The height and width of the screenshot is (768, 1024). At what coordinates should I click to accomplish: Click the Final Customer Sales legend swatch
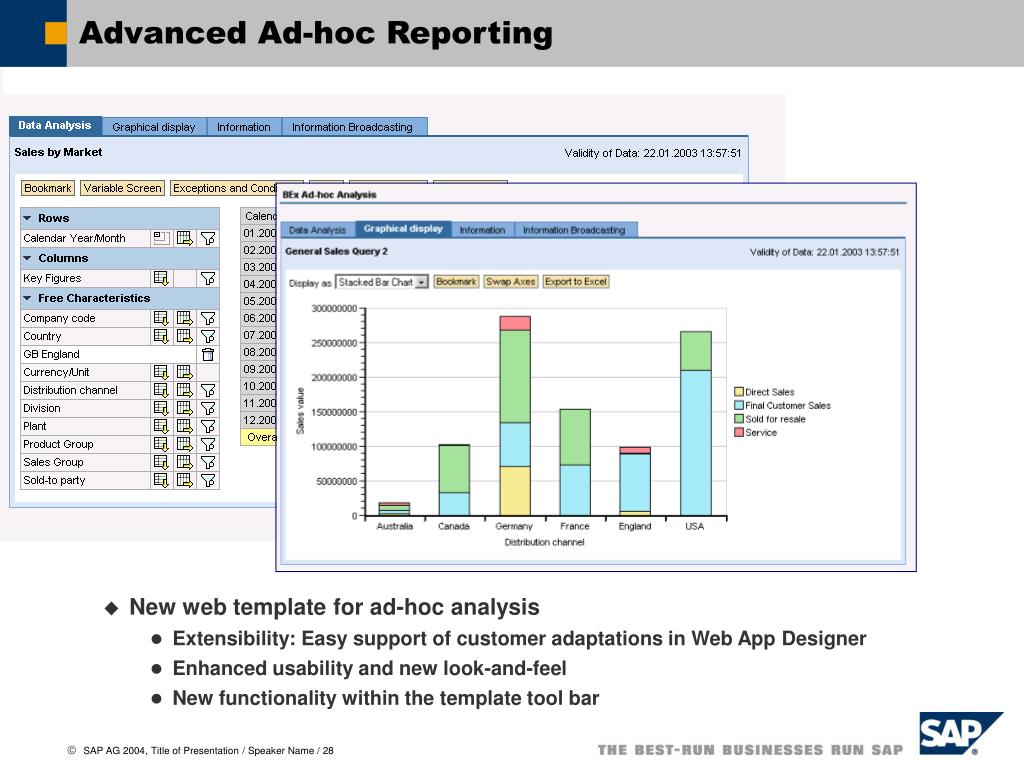739,405
